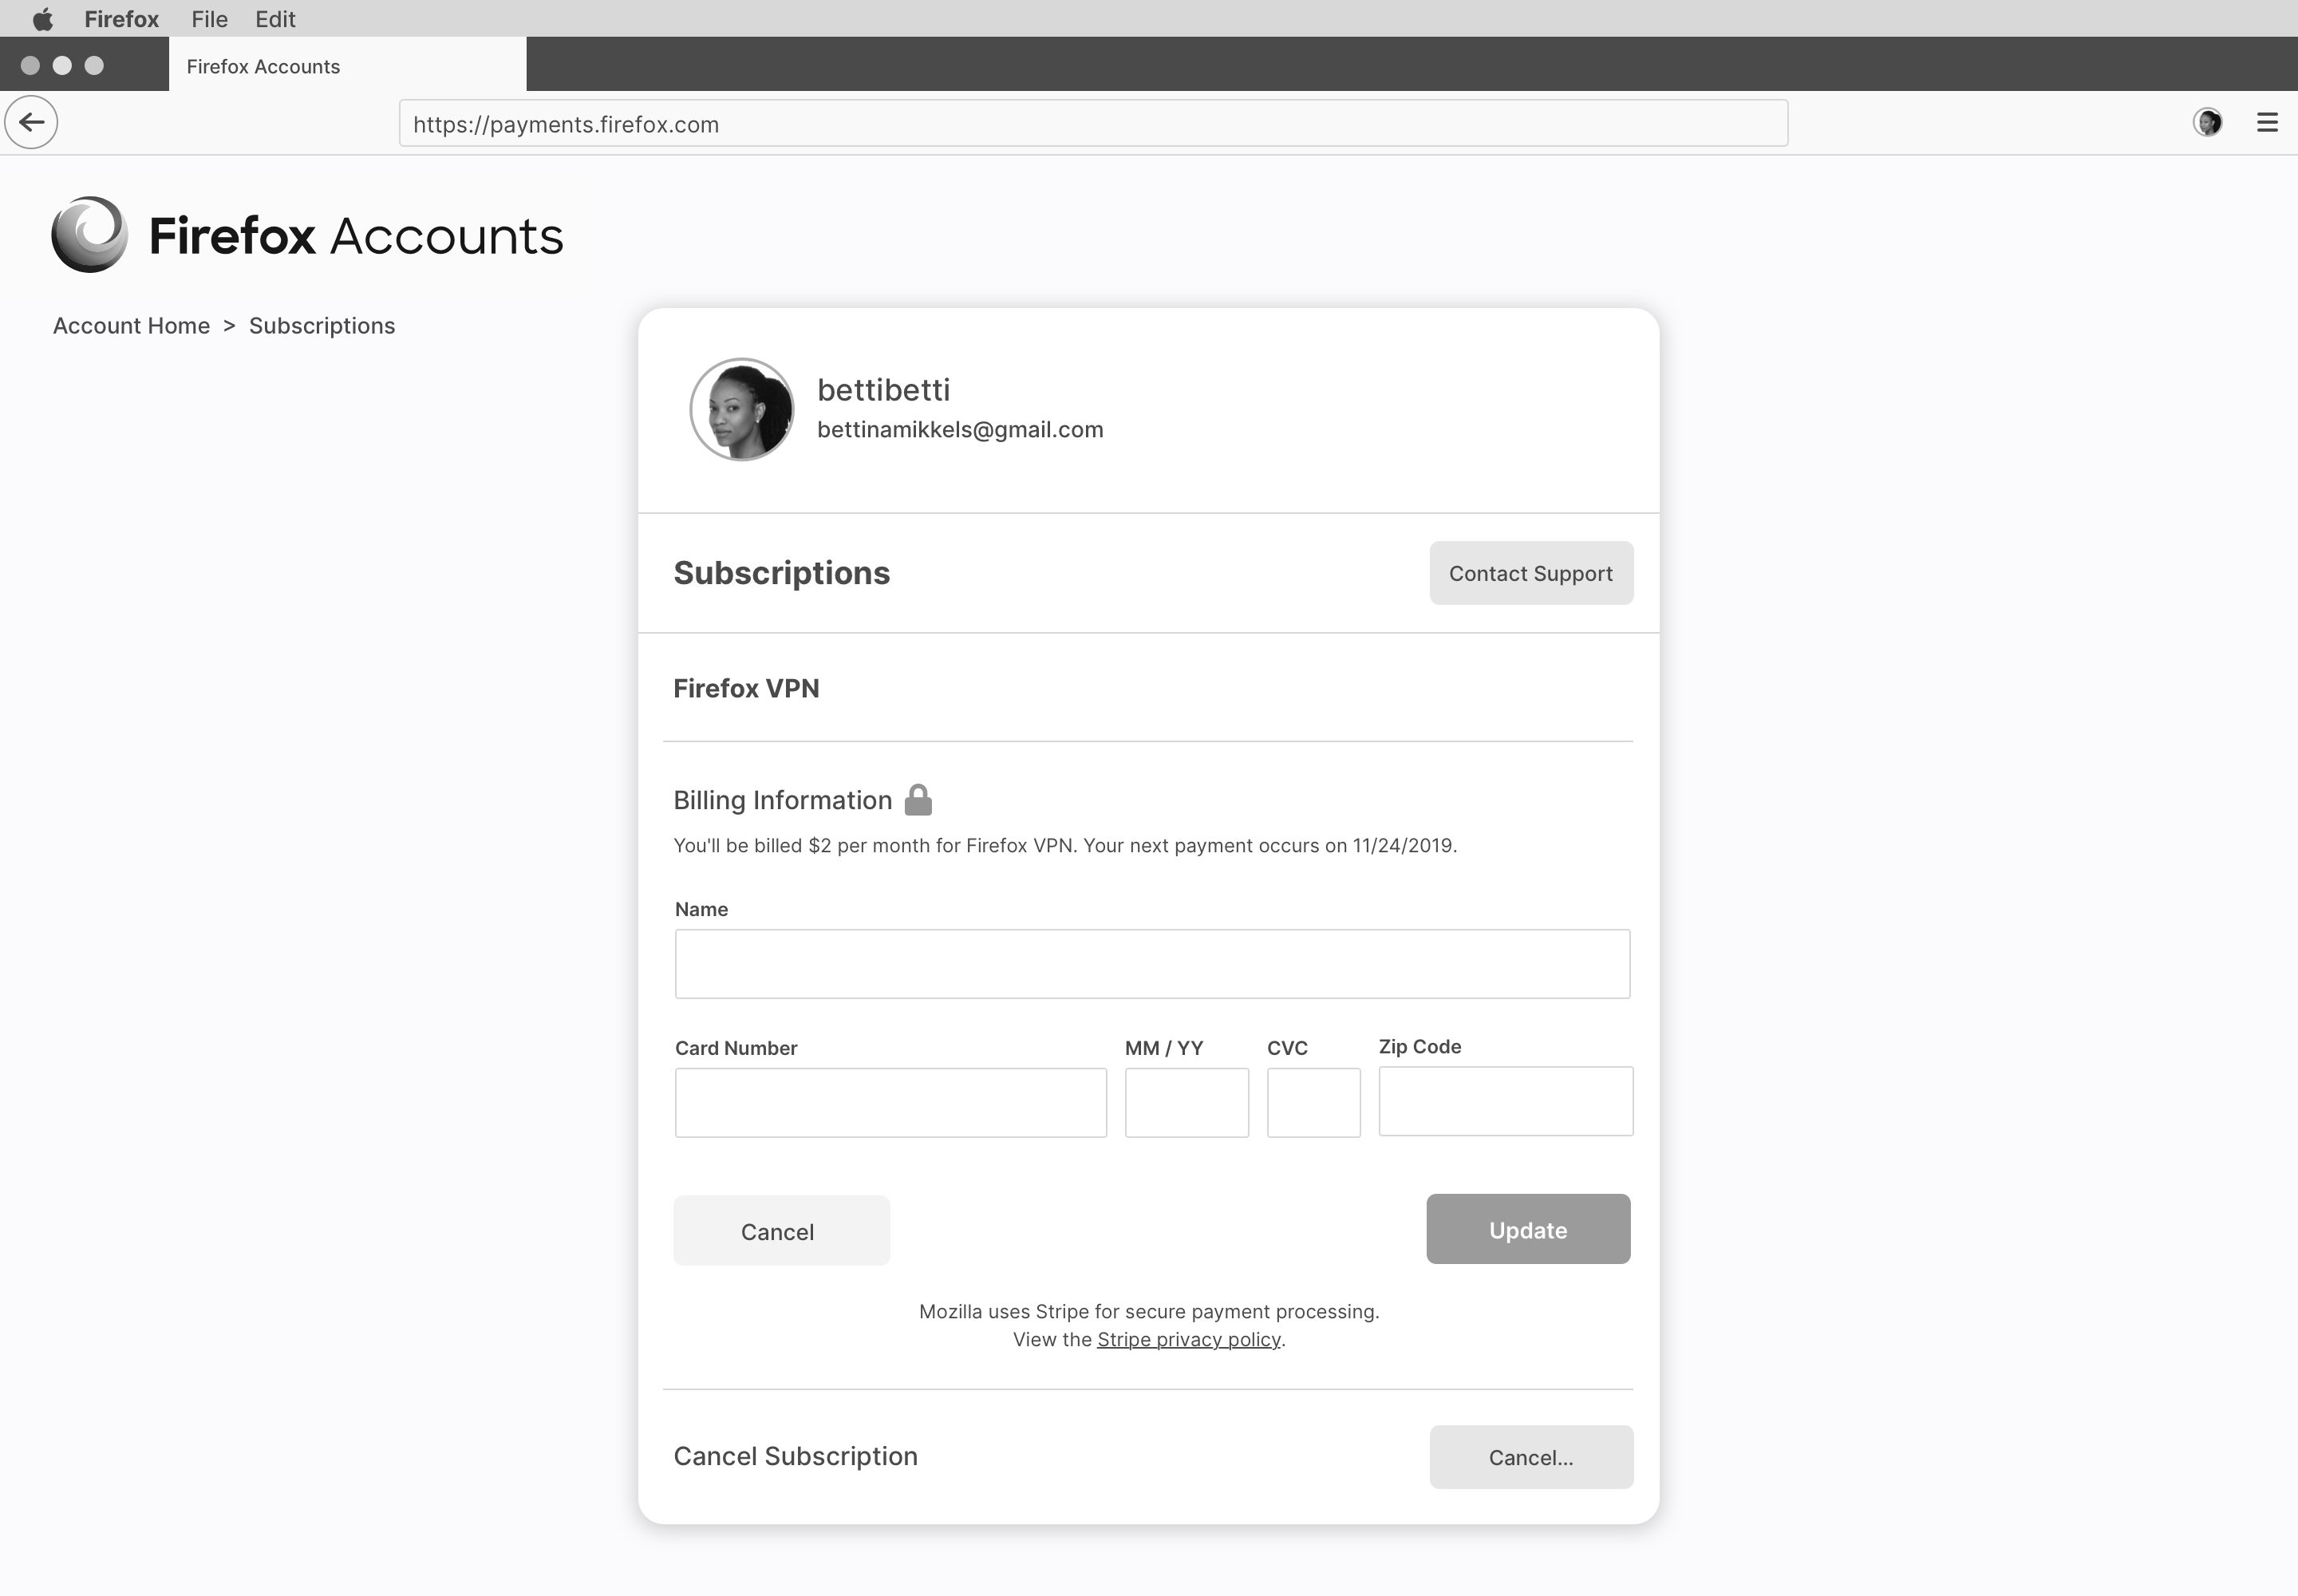Image resolution: width=2298 pixels, height=1596 pixels.
Task: Click the browser back arrow button
Action: 31,122
